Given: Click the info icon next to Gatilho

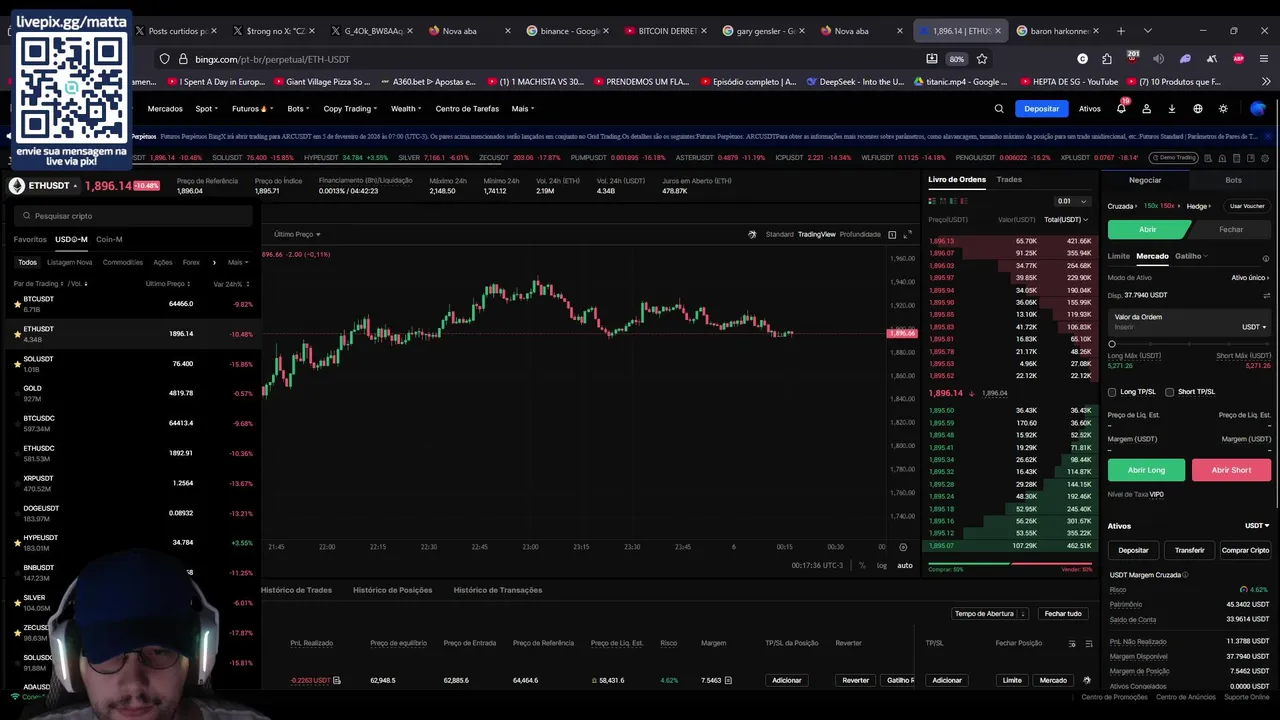Looking at the screenshot, I should [1266, 258].
